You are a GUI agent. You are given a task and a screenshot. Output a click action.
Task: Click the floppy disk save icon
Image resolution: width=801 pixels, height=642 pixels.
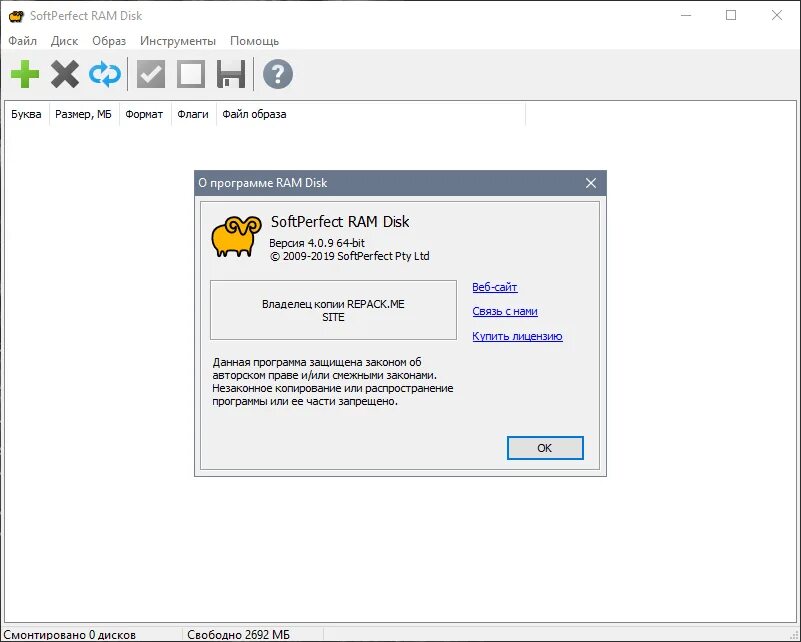tap(231, 74)
